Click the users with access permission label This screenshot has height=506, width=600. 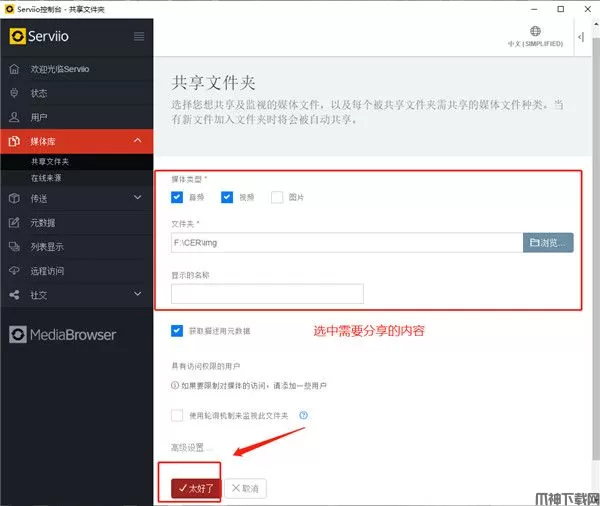pos(205,366)
